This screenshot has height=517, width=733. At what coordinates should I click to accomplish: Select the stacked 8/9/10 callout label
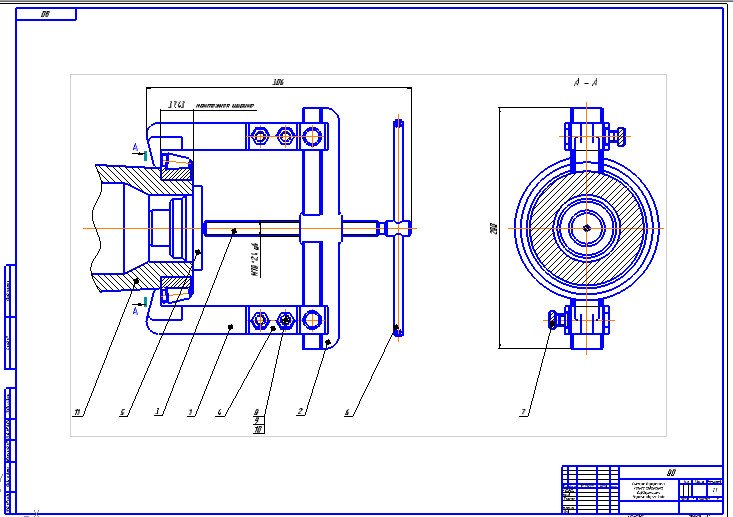257,419
